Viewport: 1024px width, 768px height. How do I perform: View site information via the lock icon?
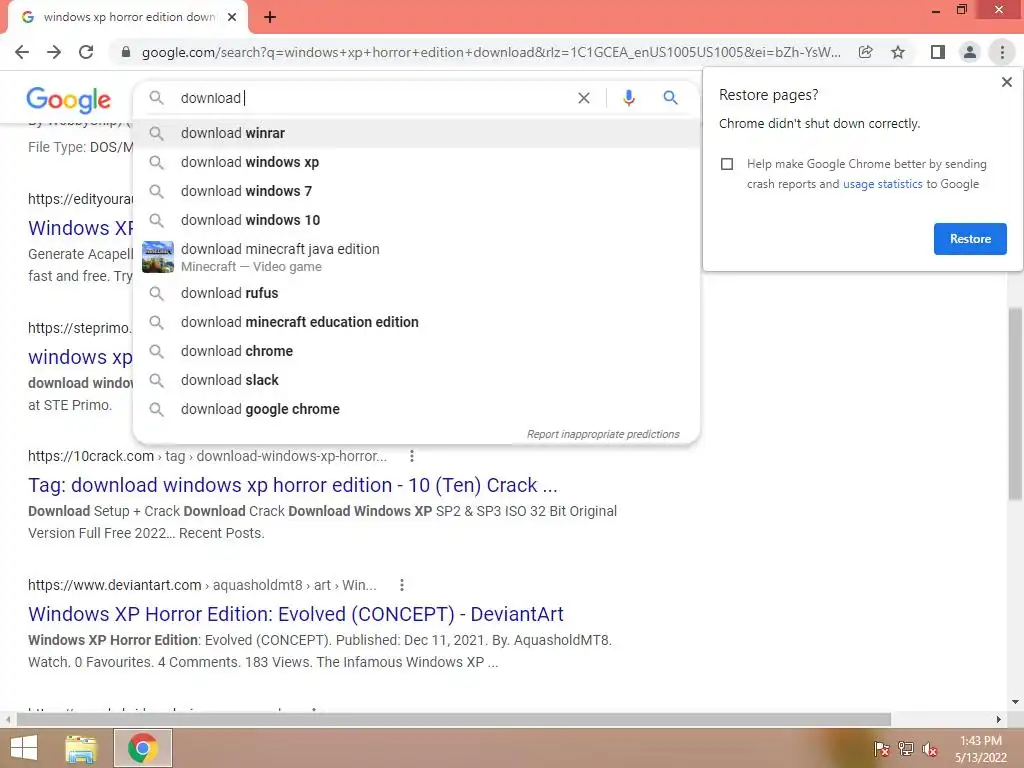click(x=126, y=52)
